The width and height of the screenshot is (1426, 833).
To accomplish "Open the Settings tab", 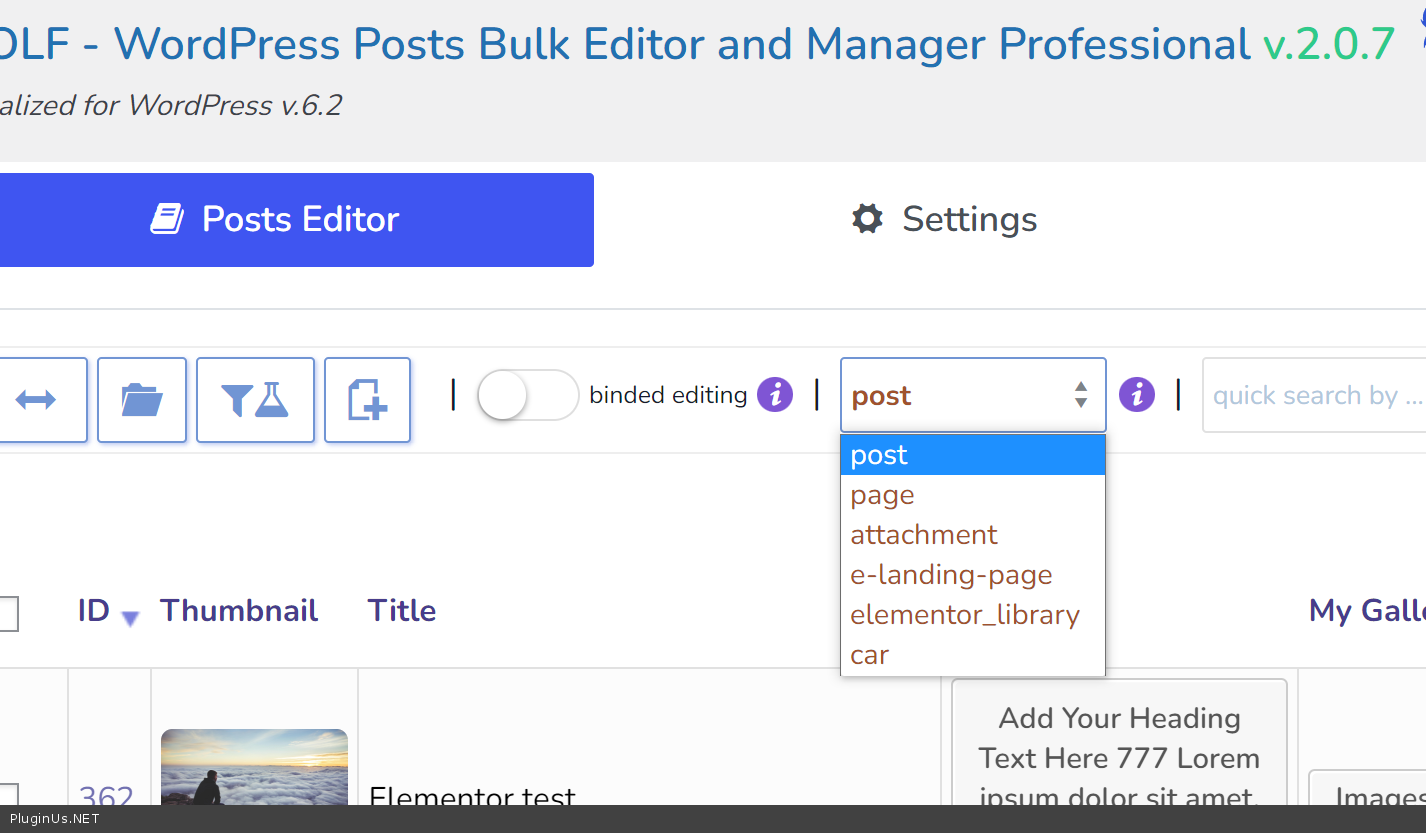I will 944,220.
